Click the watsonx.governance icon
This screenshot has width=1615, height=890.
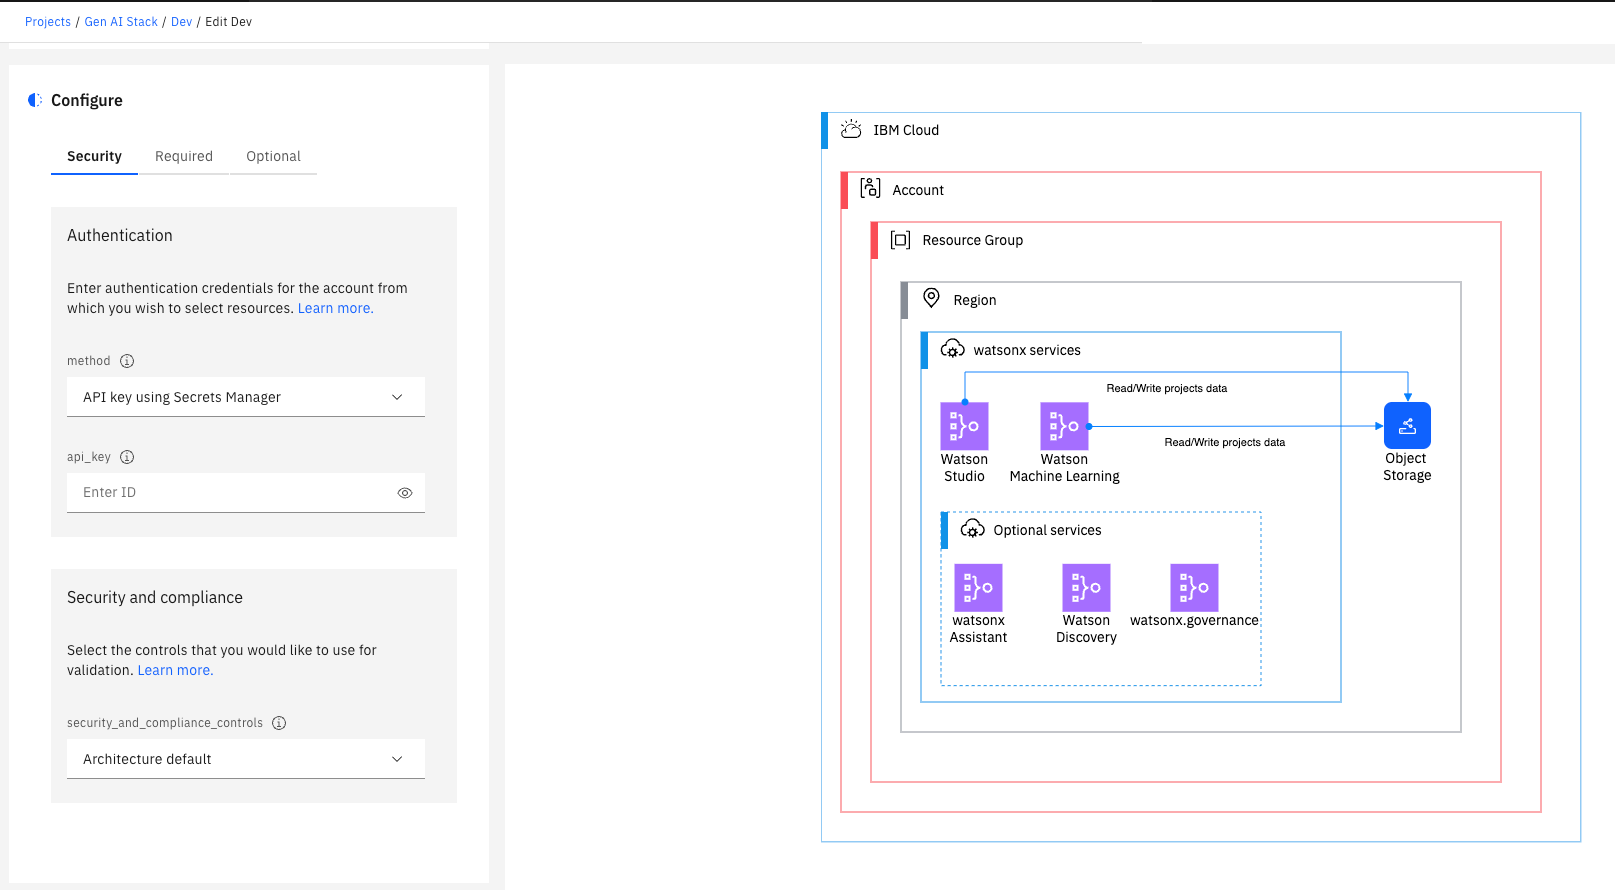click(1194, 588)
